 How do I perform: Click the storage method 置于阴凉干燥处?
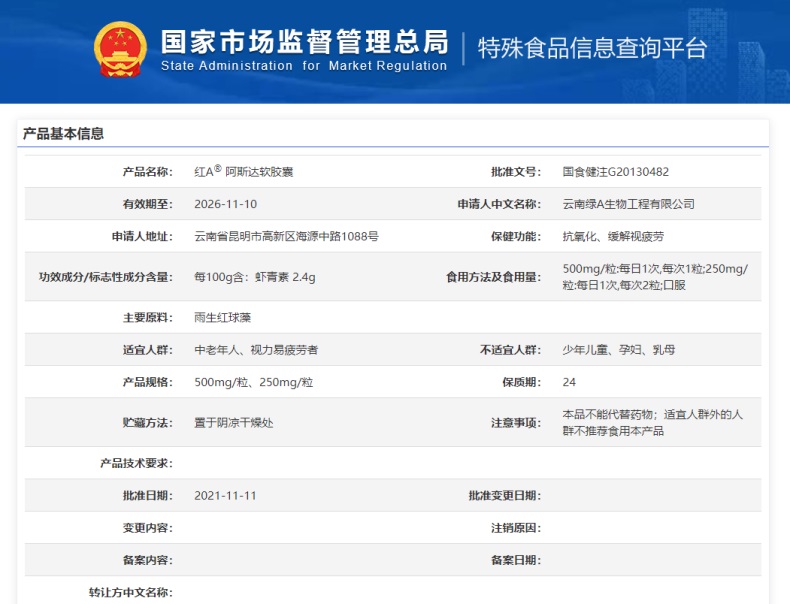tap(233, 423)
